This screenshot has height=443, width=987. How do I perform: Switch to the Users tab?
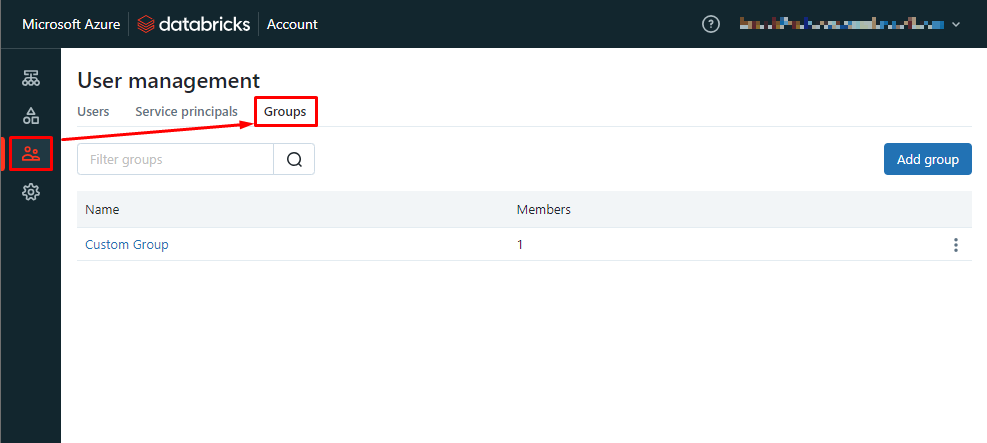pos(93,111)
